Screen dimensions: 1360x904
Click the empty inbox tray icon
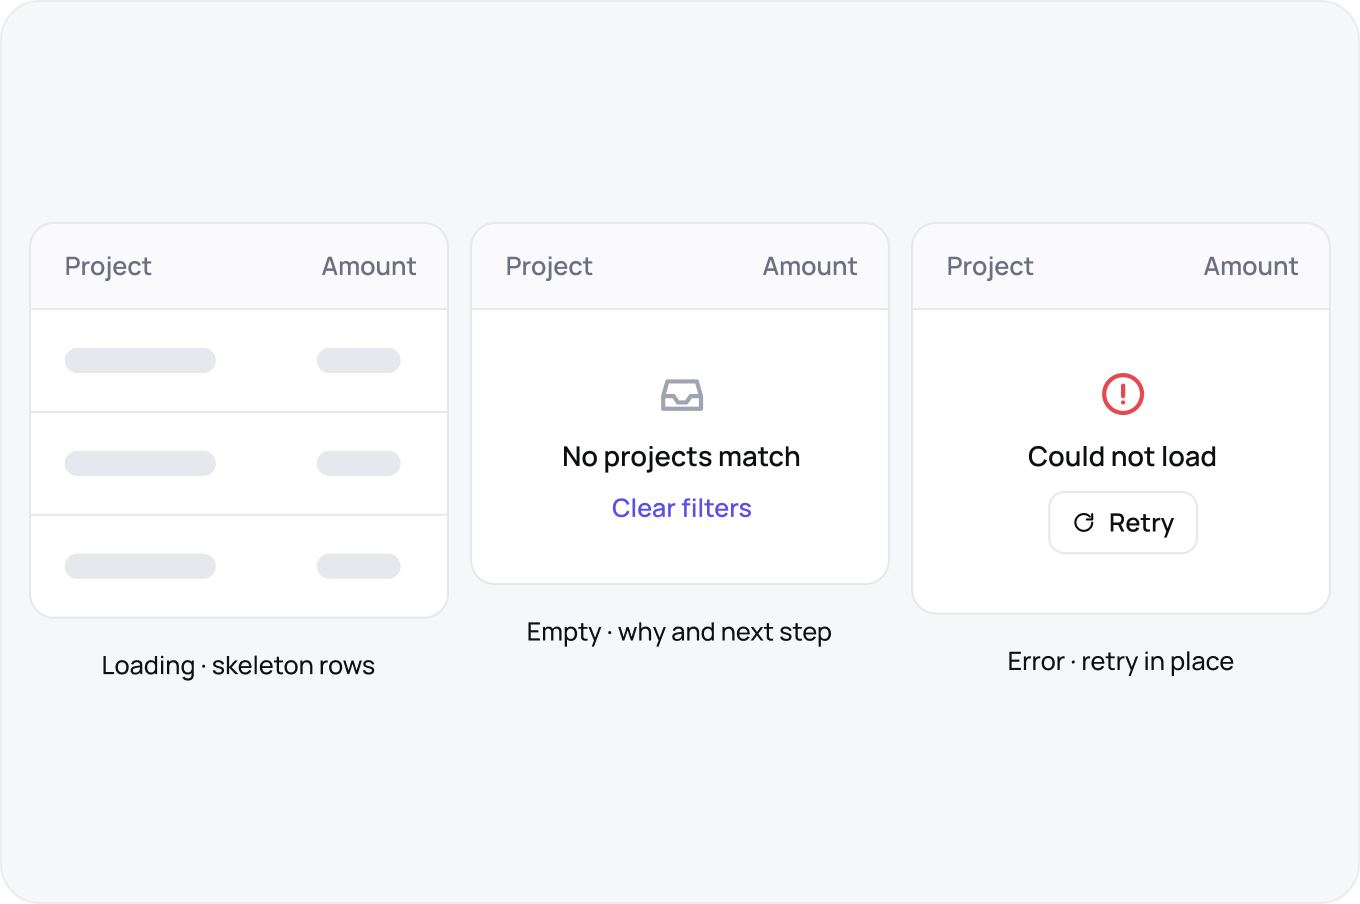point(682,395)
